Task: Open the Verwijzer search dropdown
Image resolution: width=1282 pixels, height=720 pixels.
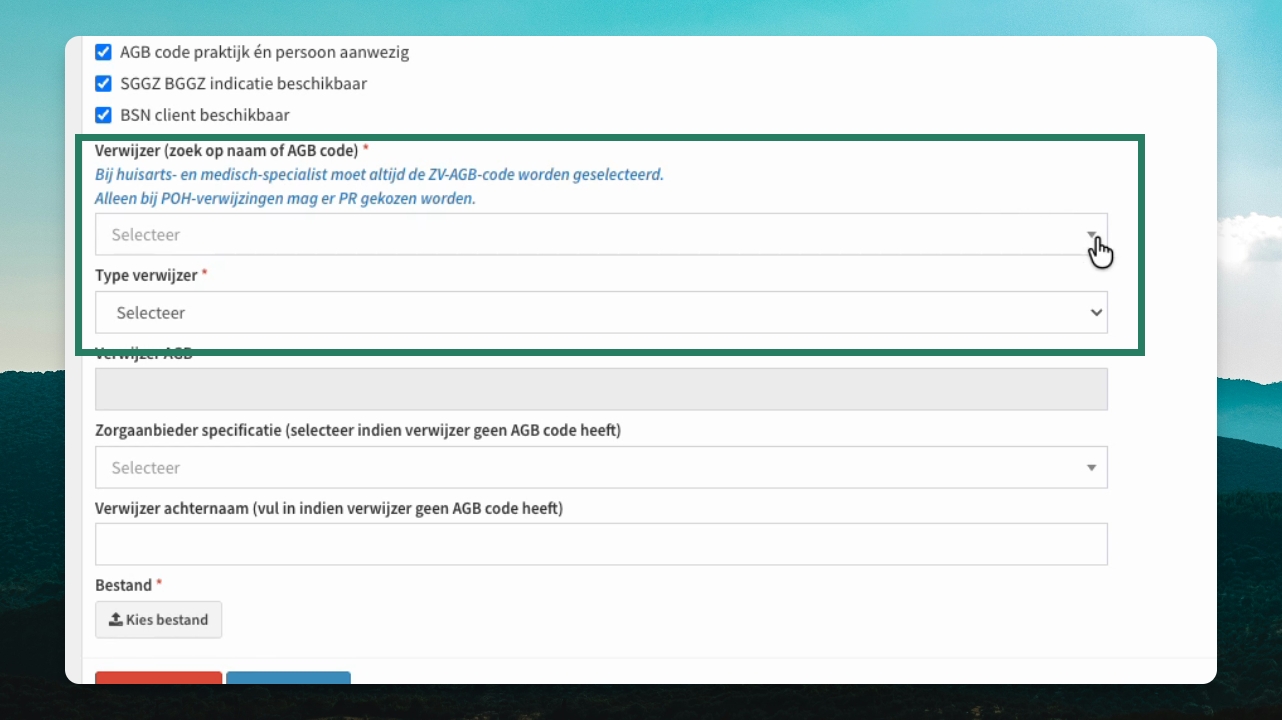Action: [x=601, y=234]
